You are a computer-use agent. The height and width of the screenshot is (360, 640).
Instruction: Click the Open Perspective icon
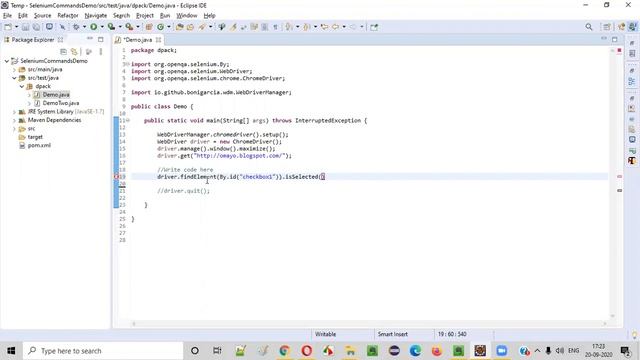point(607,27)
